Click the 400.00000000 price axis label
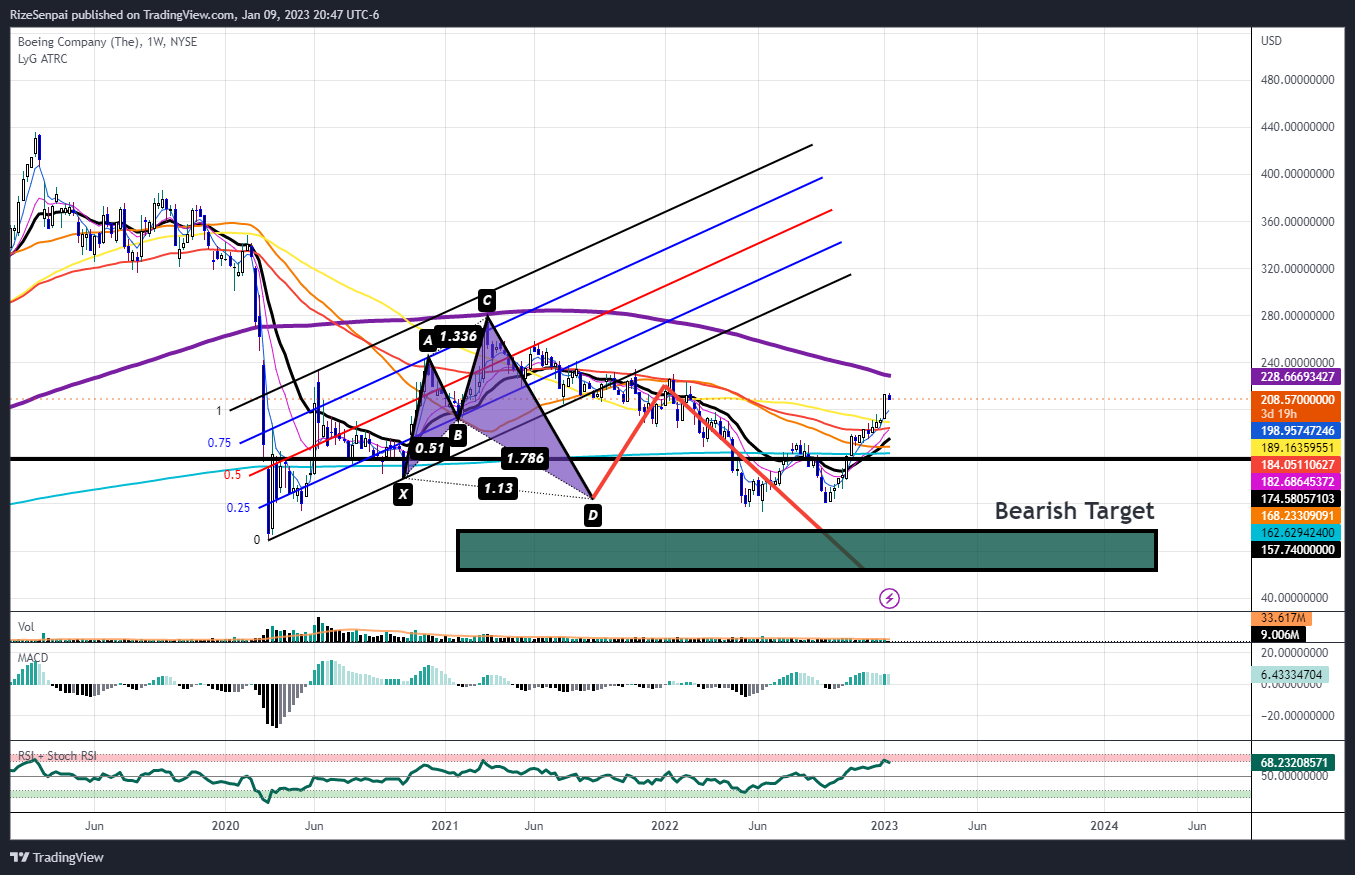Viewport: 1355px width, 875px height. 1299,174
